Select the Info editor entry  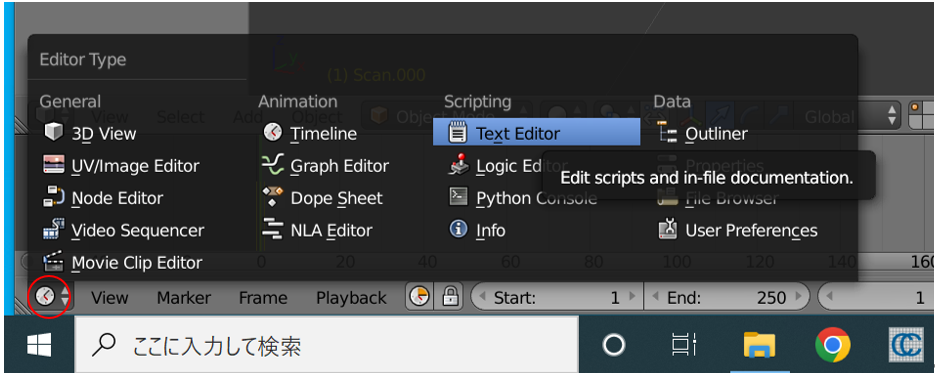pyautogui.click(x=477, y=230)
